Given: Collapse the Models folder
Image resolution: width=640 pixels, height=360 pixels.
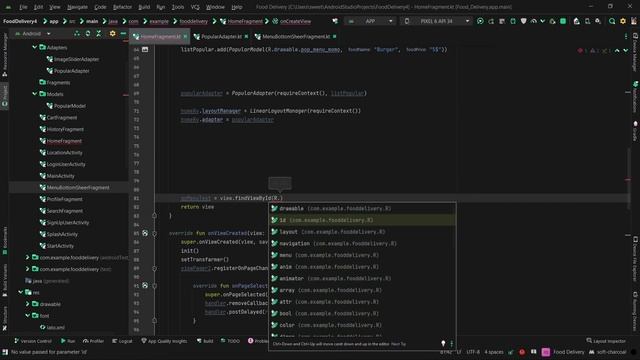Looking at the screenshot, I should point(35,94).
